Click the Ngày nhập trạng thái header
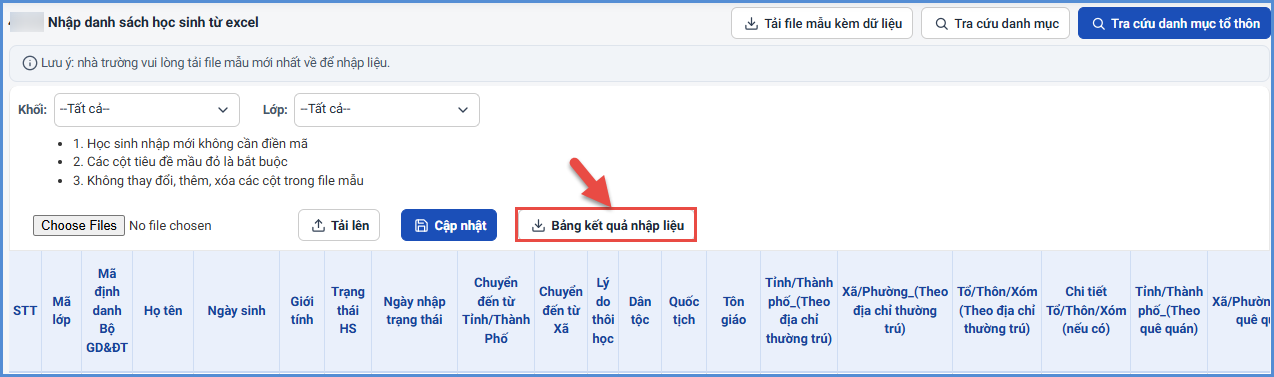The height and width of the screenshot is (377, 1274). pos(414,311)
